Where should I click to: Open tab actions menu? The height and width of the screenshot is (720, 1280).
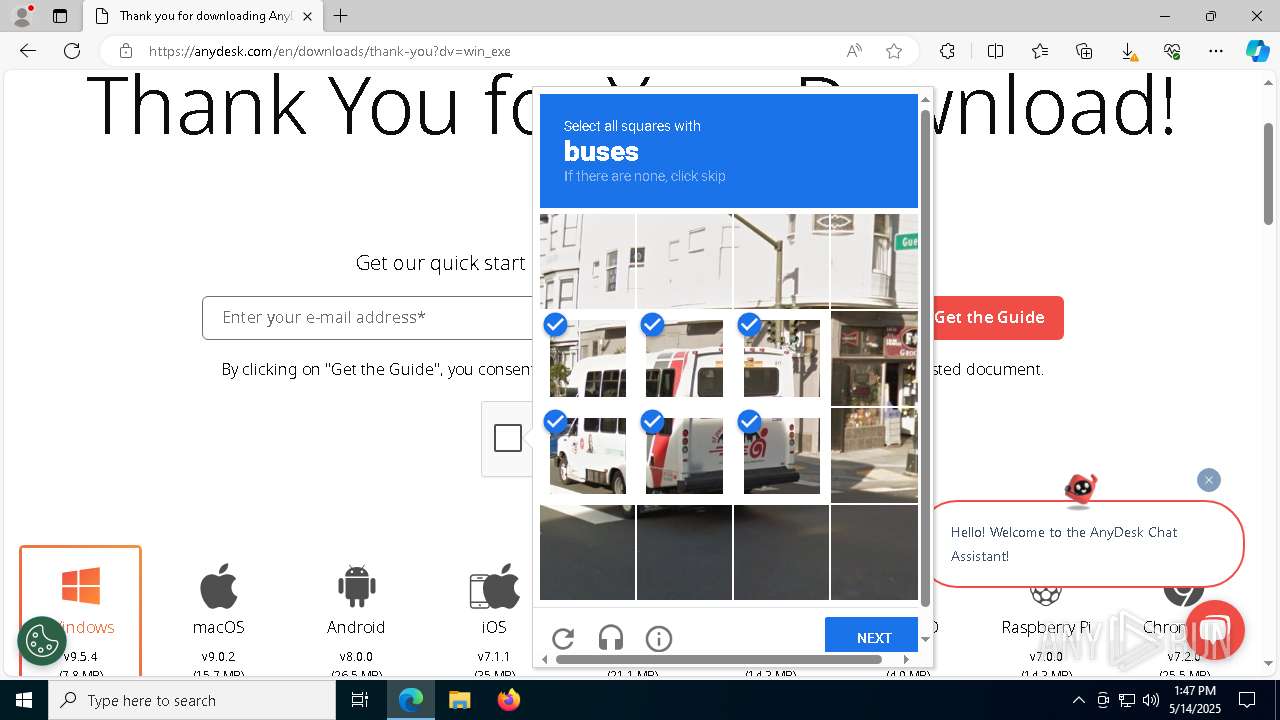coord(60,16)
